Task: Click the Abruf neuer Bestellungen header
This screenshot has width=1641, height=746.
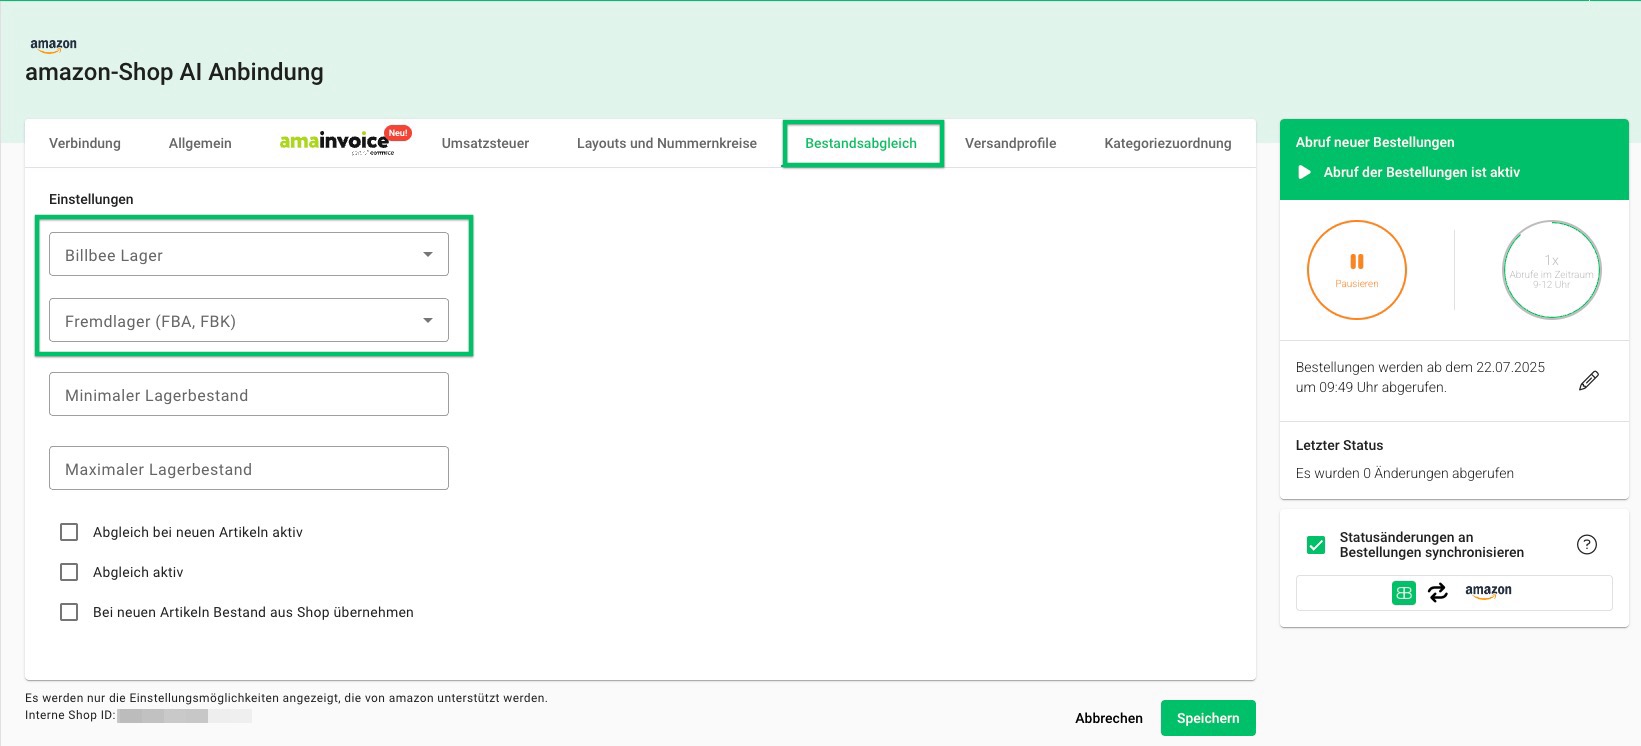Action: click(1375, 142)
